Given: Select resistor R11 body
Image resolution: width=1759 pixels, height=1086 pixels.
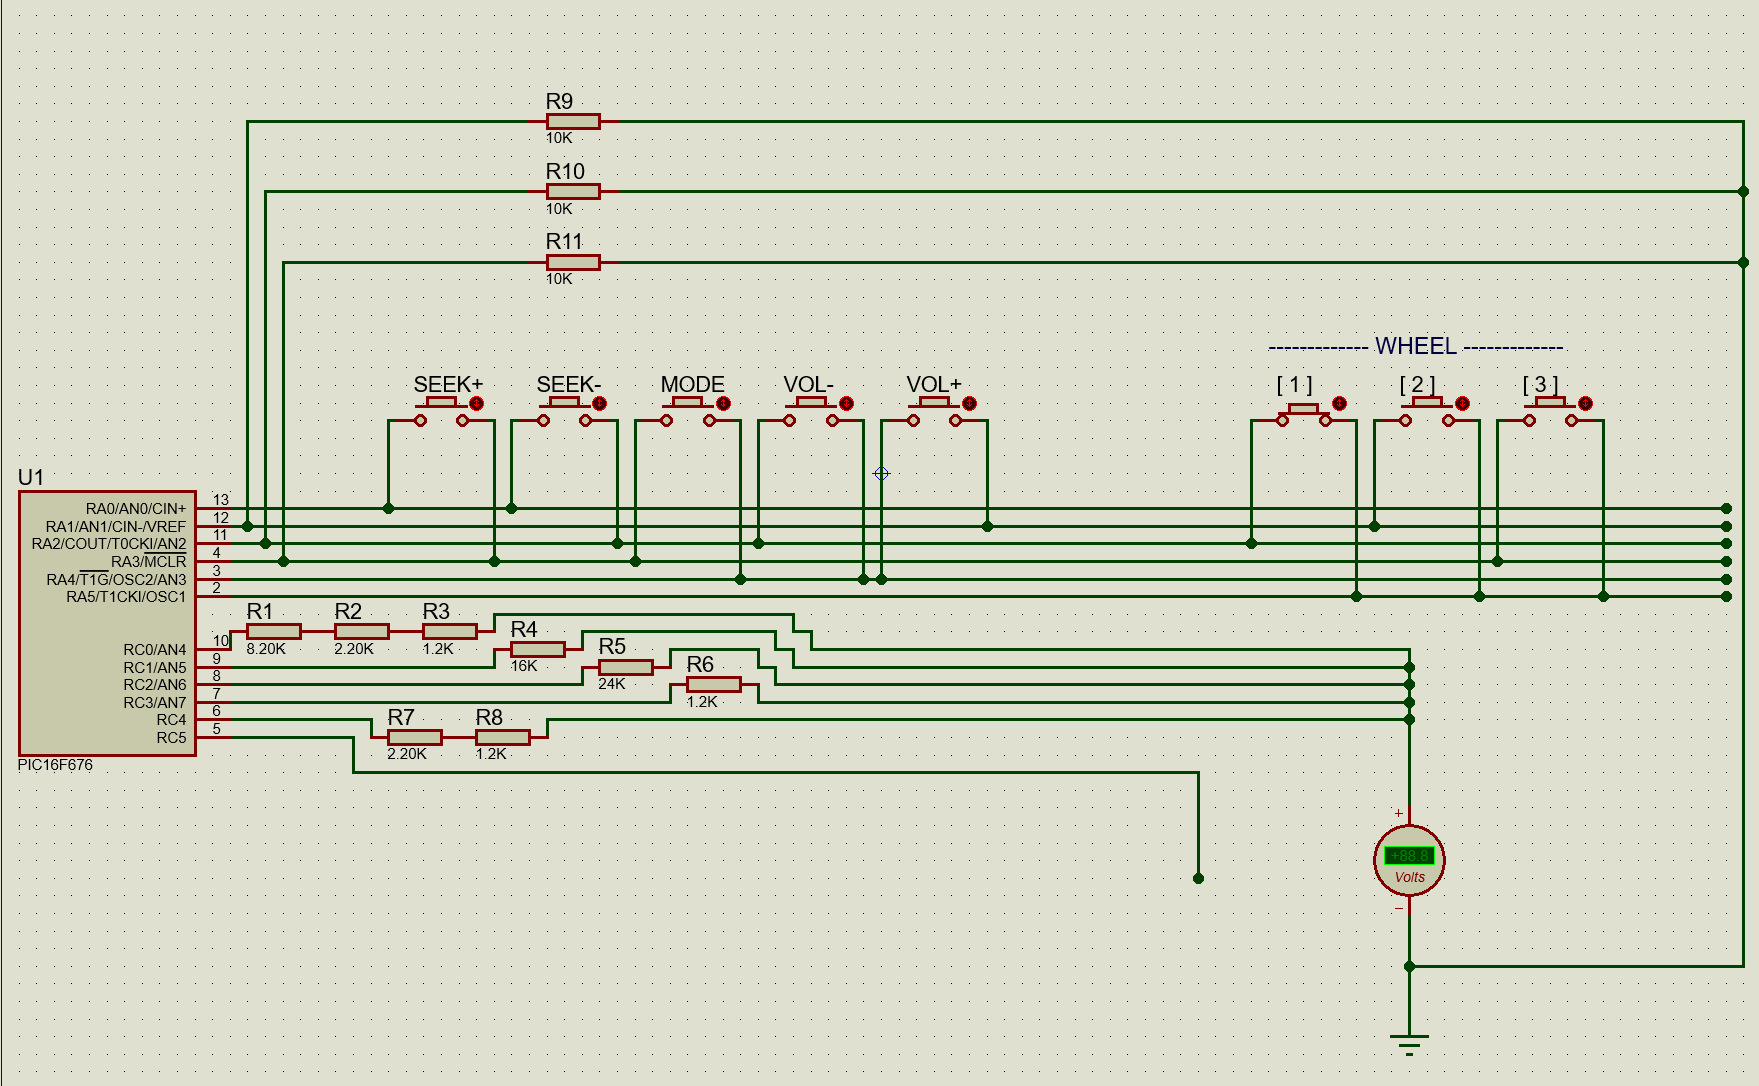Looking at the screenshot, I should [x=573, y=262].
